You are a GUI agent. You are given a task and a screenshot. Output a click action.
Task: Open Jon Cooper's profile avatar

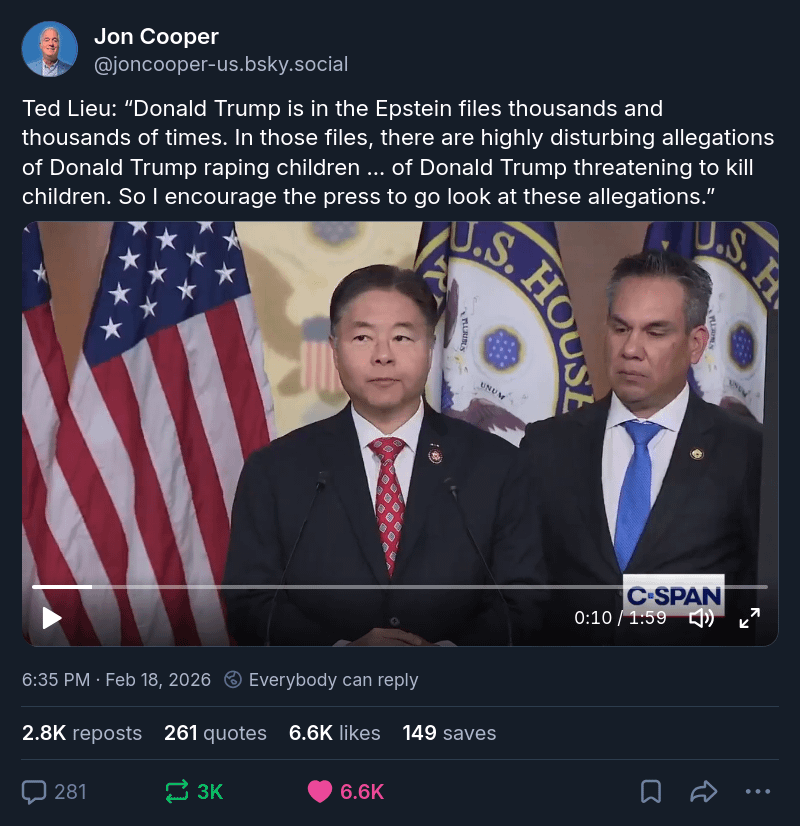(50, 49)
